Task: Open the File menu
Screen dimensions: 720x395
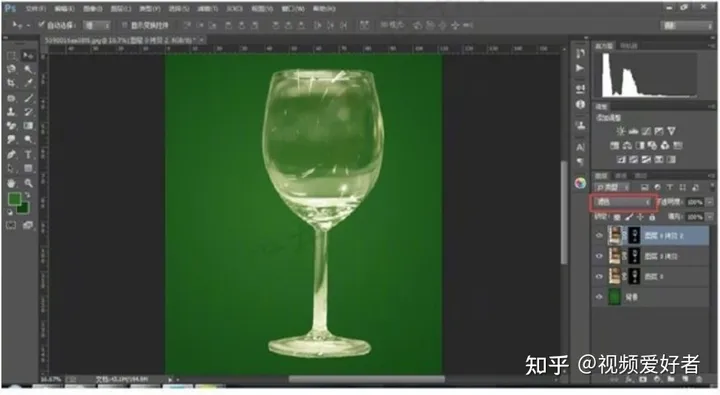Action: 35,8
